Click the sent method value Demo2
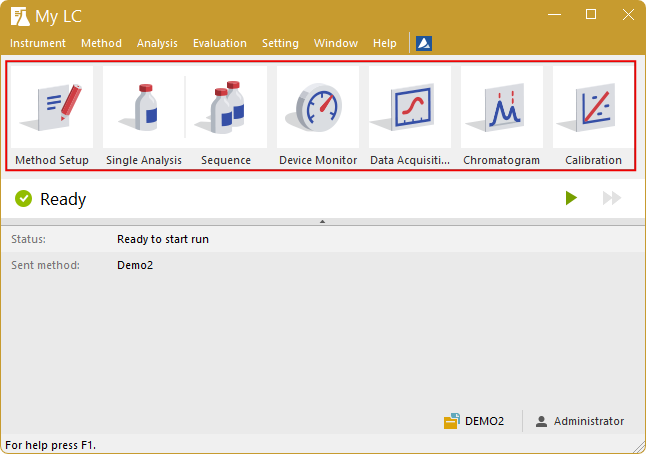Image resolution: width=646 pixels, height=454 pixels. (x=135, y=265)
